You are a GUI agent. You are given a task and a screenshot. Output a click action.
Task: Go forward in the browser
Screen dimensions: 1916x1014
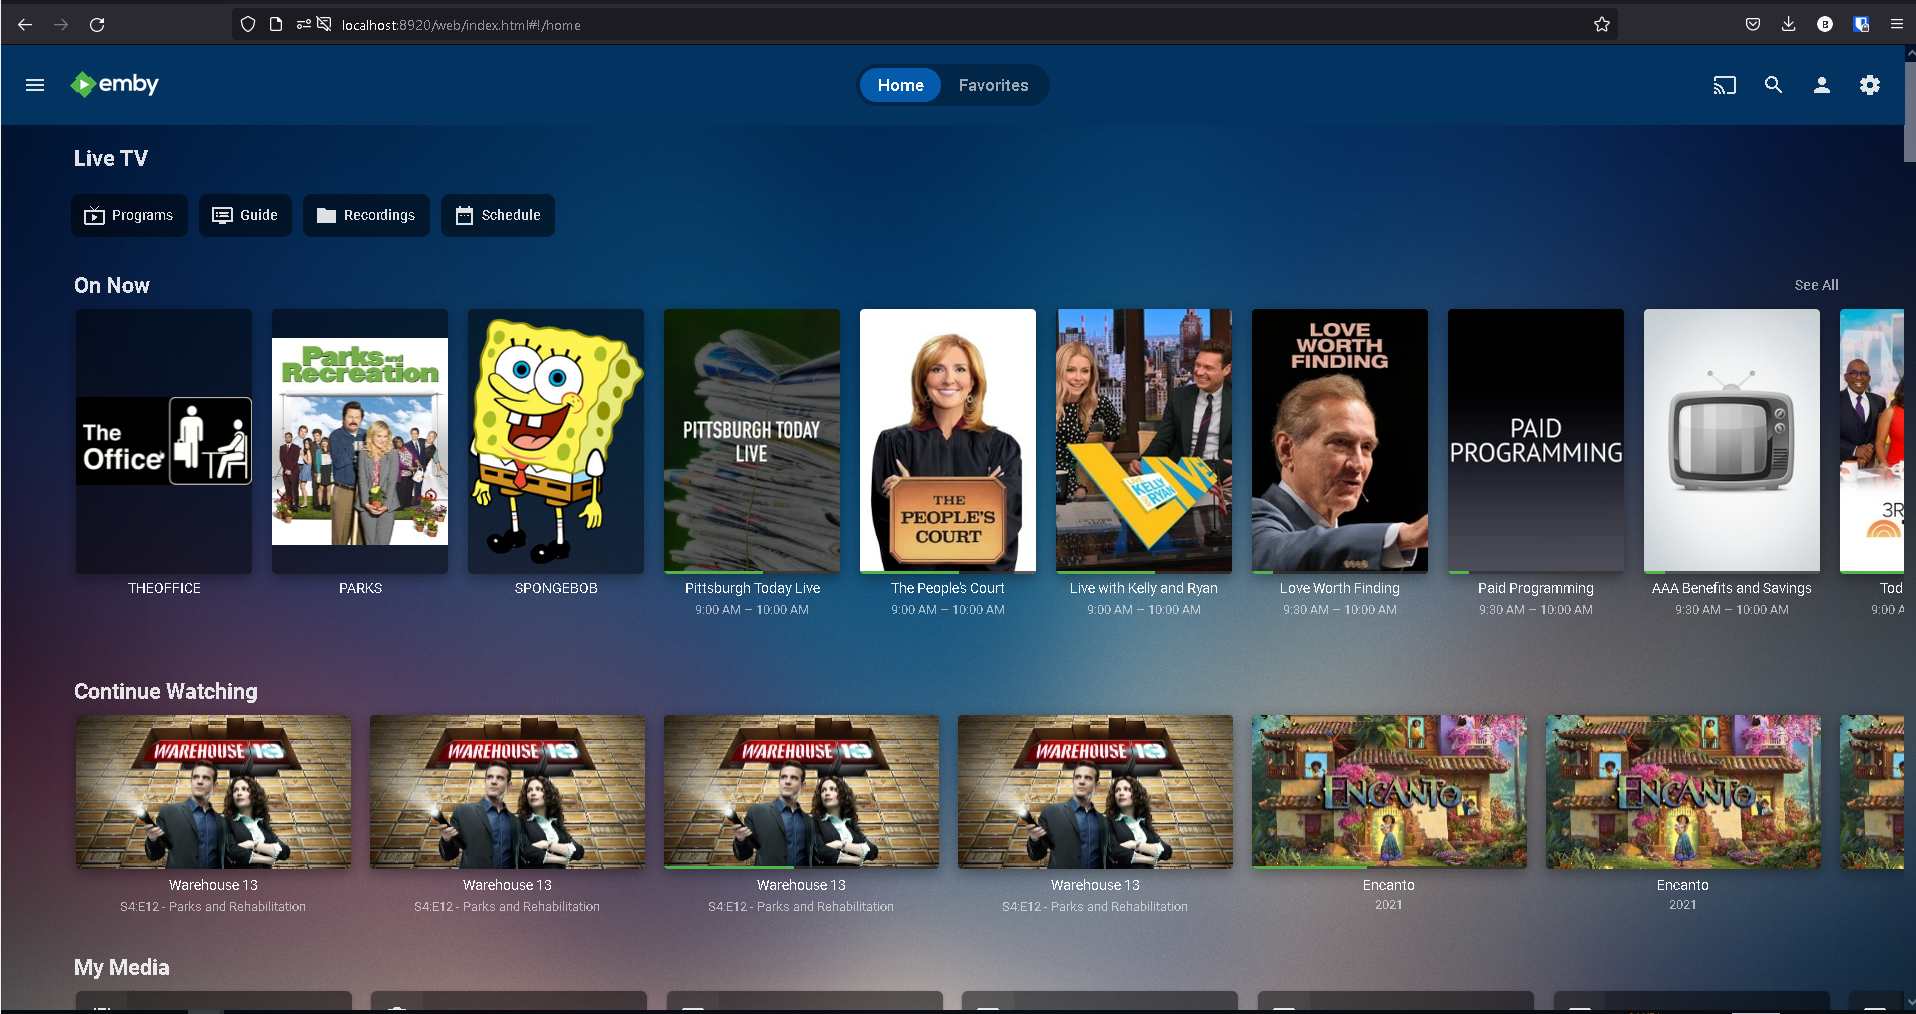pos(61,24)
